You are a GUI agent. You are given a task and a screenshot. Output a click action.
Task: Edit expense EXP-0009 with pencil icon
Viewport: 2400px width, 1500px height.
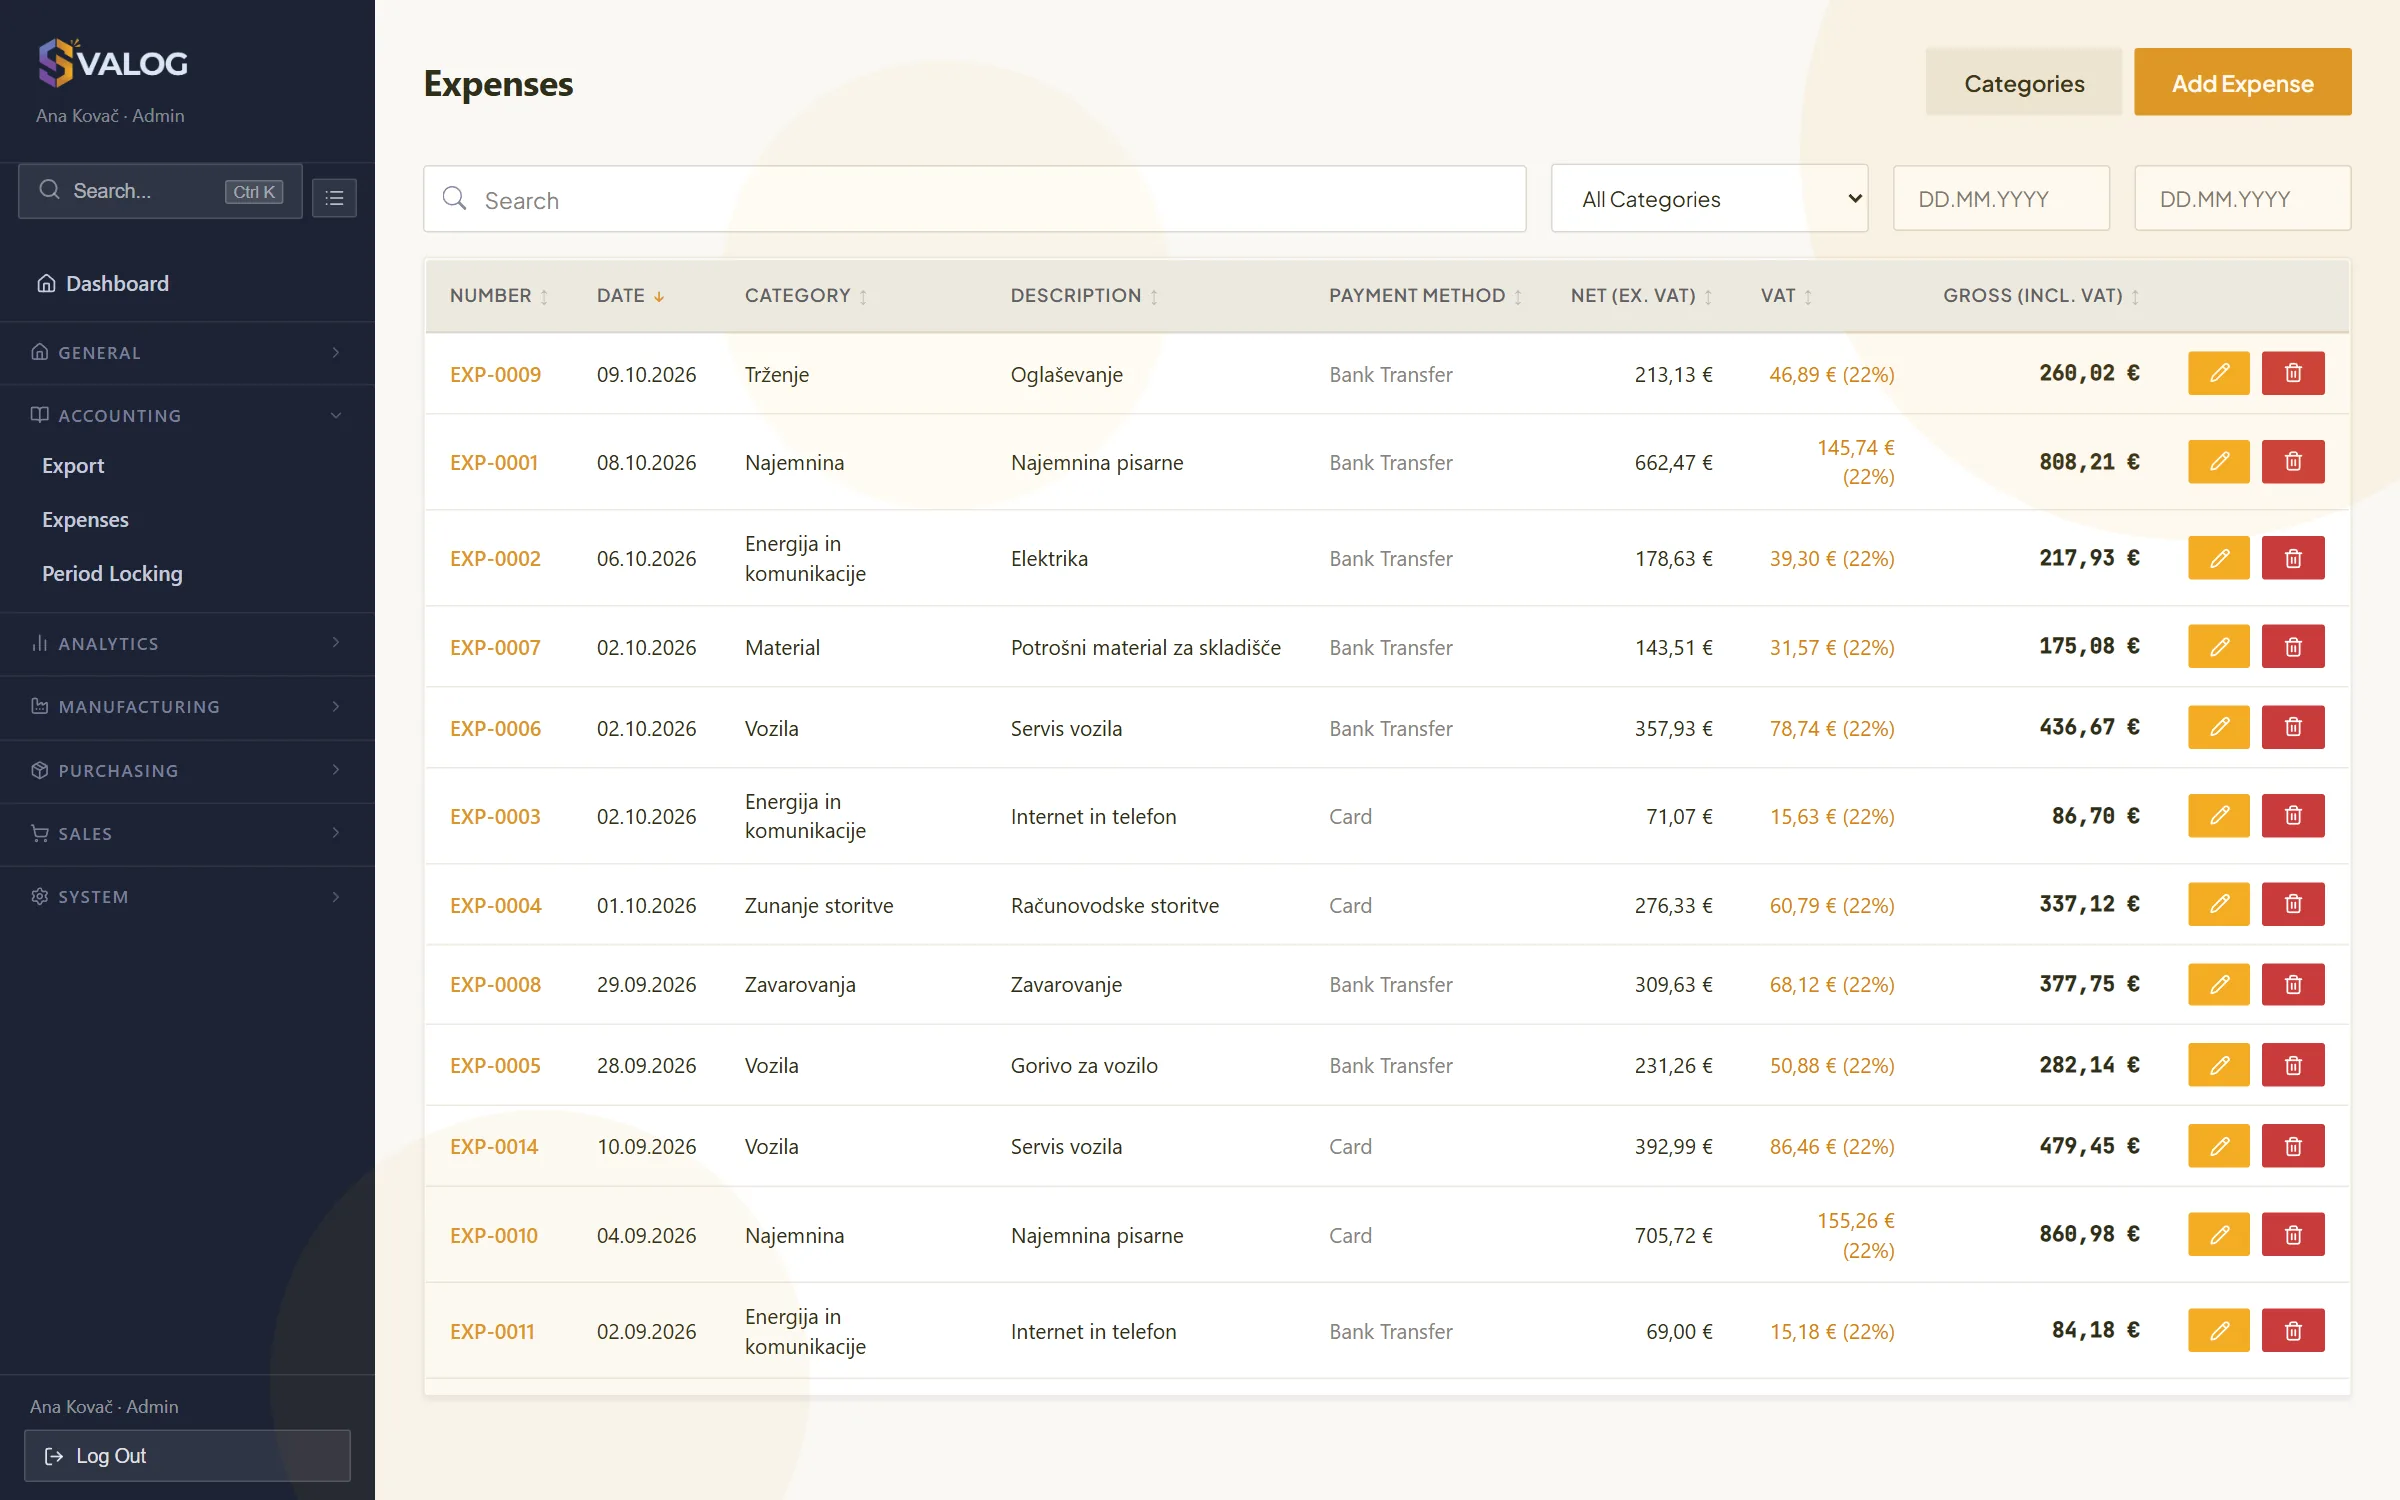coord(2218,373)
